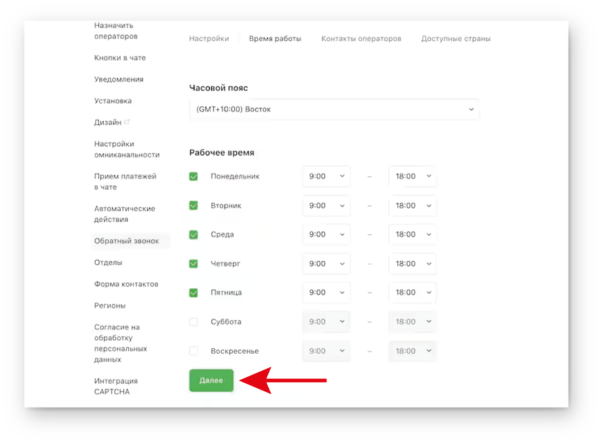Click the Часовой пояс heading
600x443 pixels.
(x=218, y=88)
